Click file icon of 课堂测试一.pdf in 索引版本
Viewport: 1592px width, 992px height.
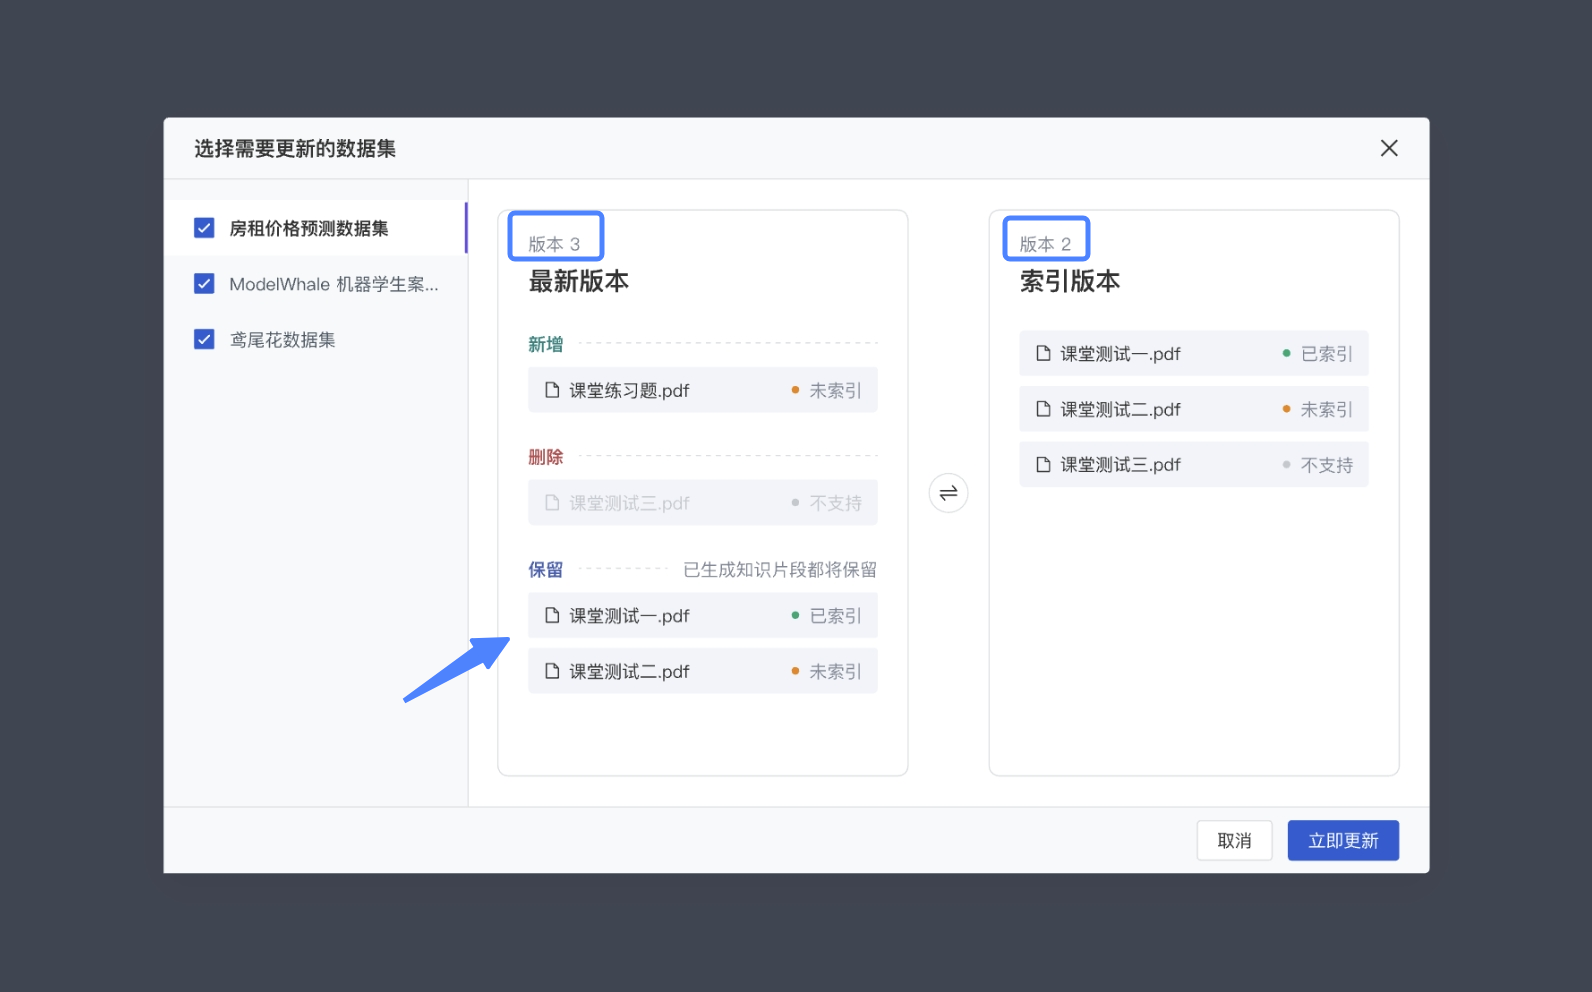click(1043, 354)
